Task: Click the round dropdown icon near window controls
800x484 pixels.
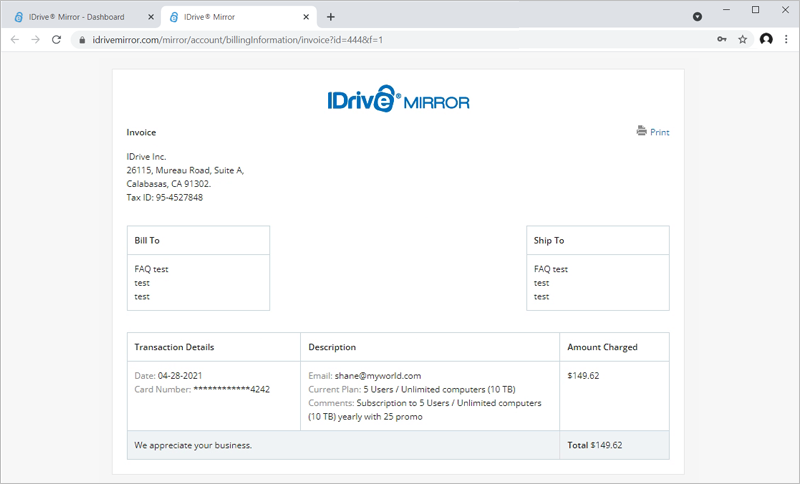Action: tap(697, 17)
